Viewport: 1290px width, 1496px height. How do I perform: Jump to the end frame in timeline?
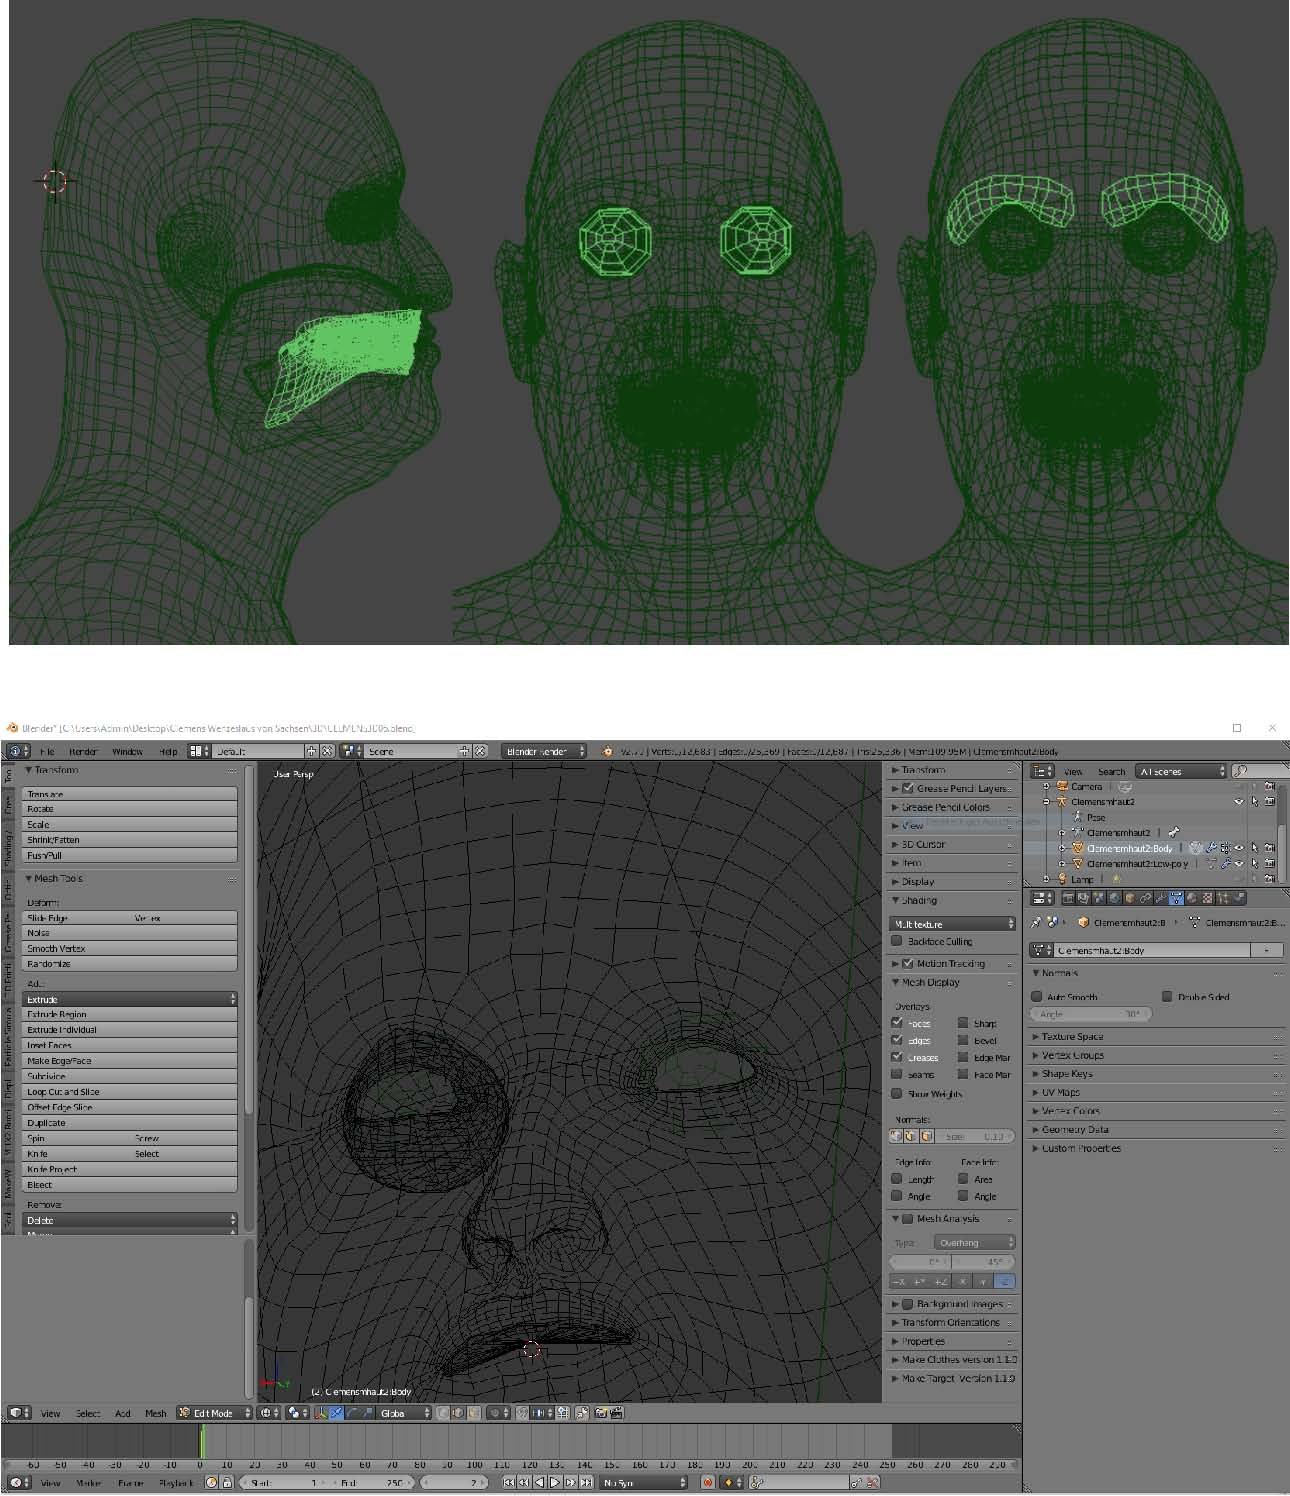(x=587, y=1482)
